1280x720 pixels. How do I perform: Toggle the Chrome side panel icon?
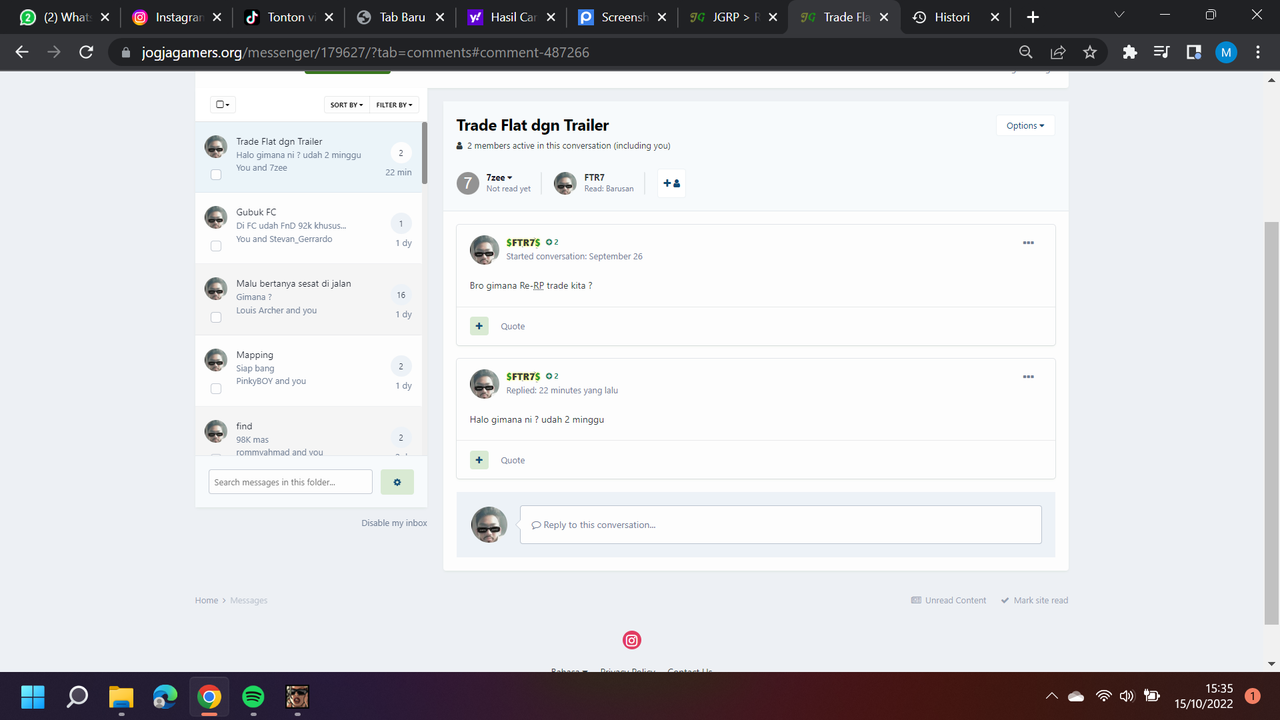point(1193,52)
